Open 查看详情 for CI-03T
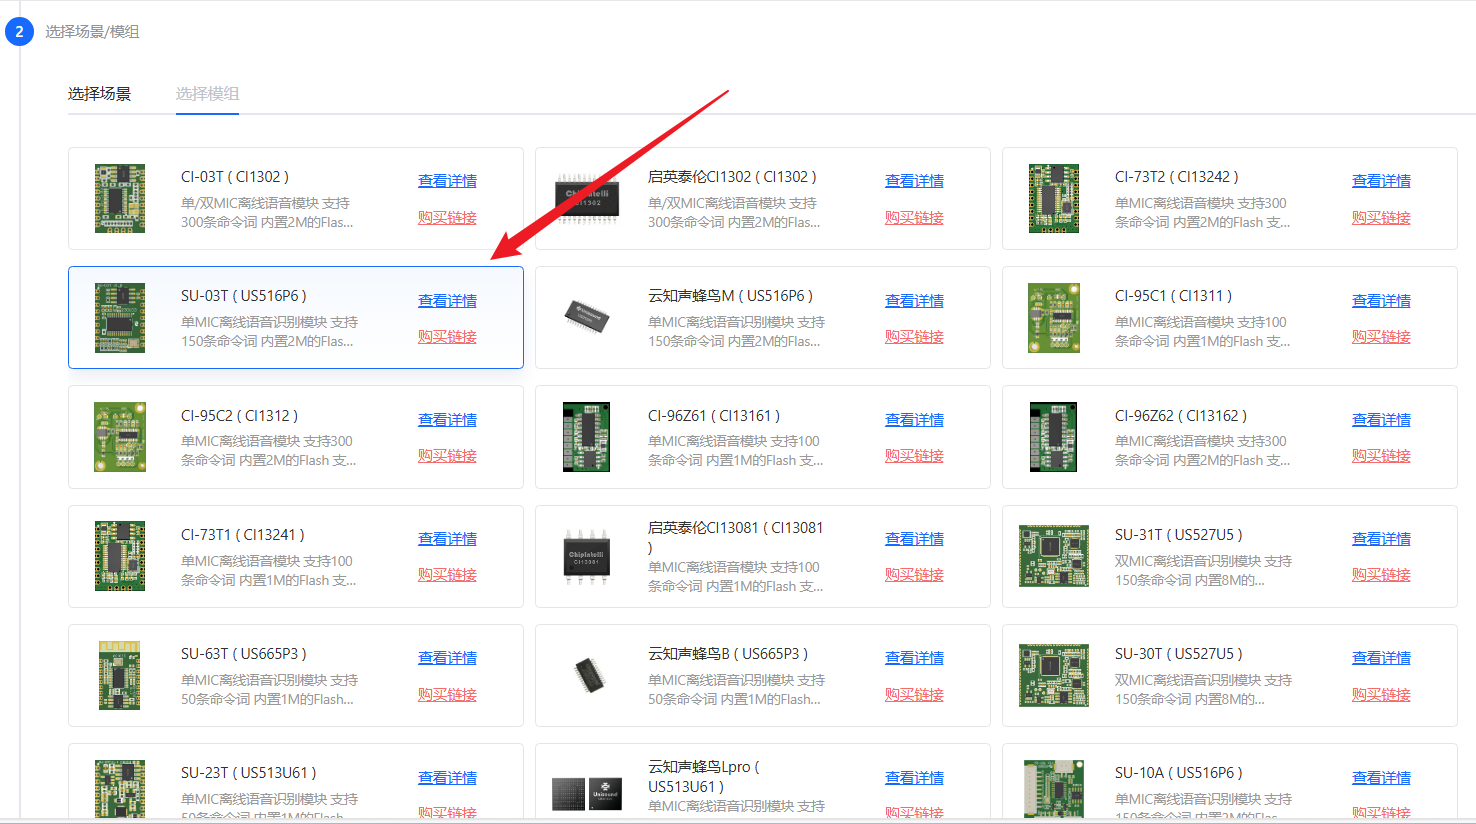This screenshot has width=1476, height=824. pyautogui.click(x=447, y=181)
